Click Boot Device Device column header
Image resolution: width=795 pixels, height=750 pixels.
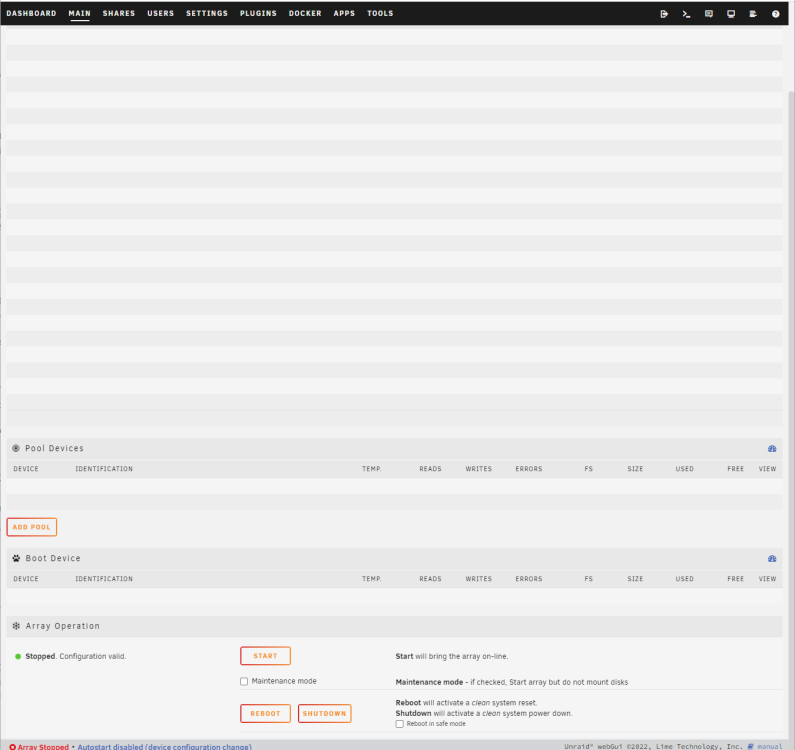click(x=26, y=579)
